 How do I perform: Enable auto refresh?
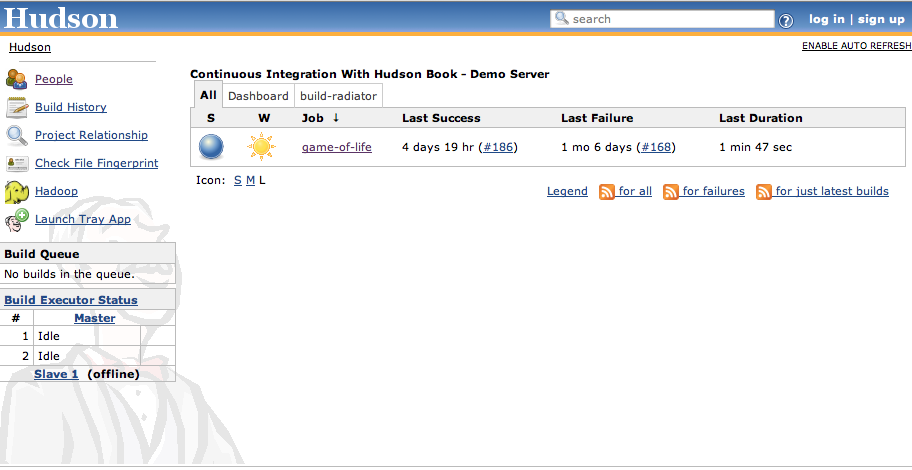[x=857, y=46]
